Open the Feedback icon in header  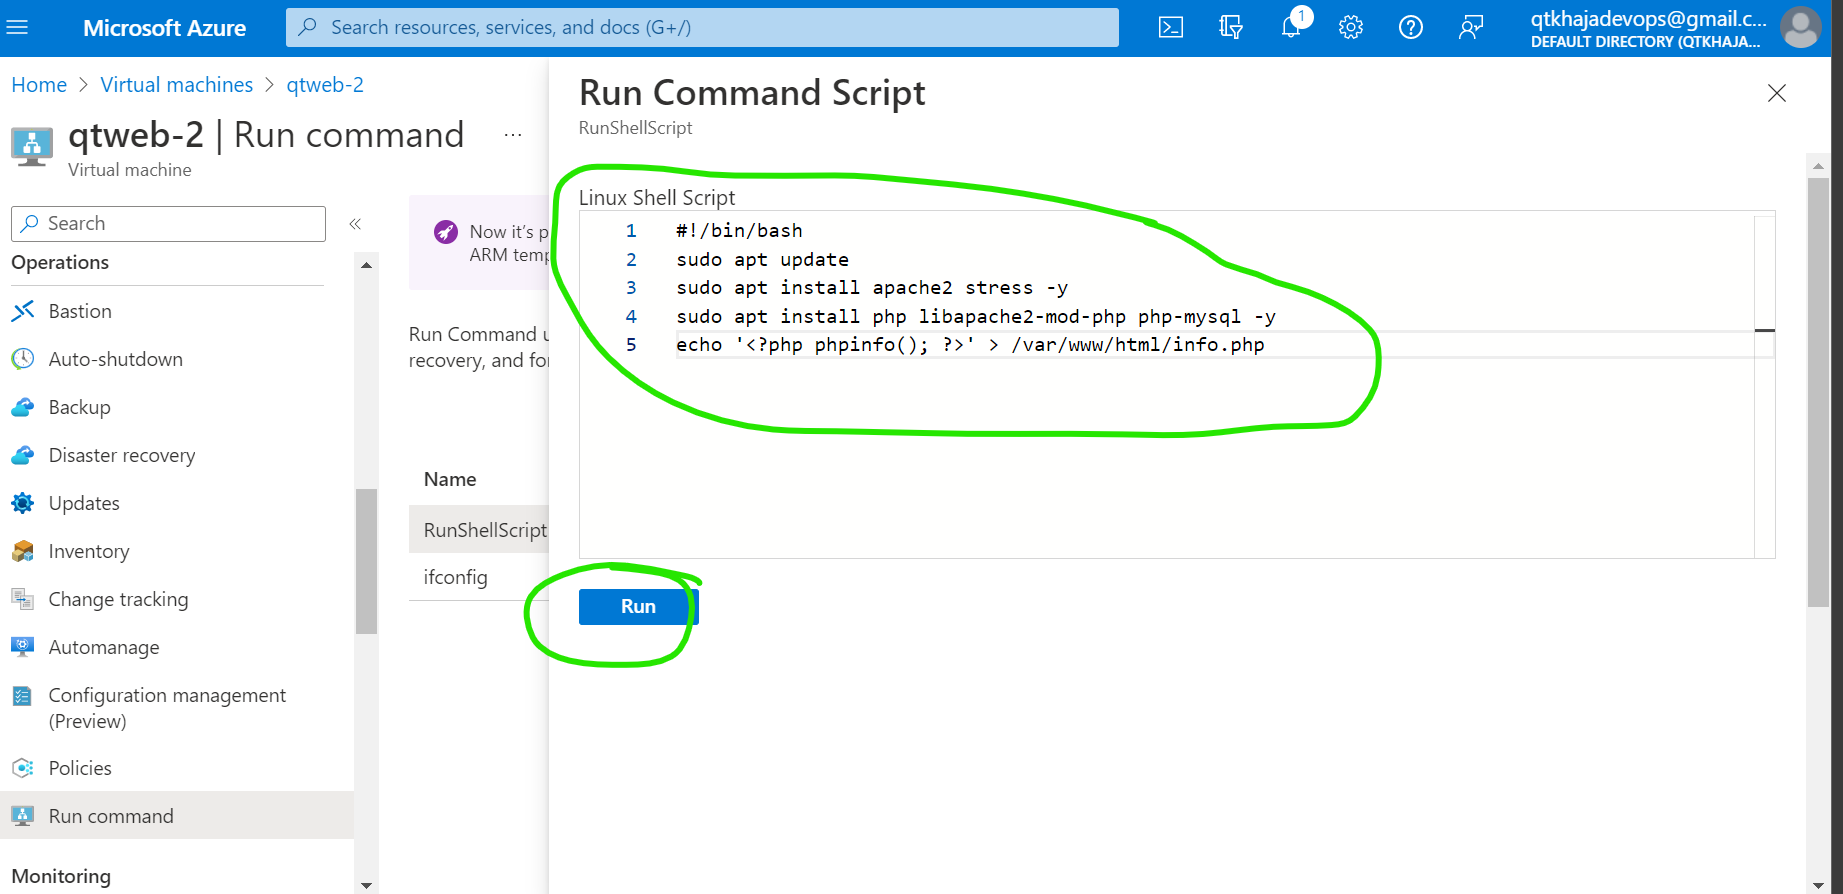click(1470, 28)
